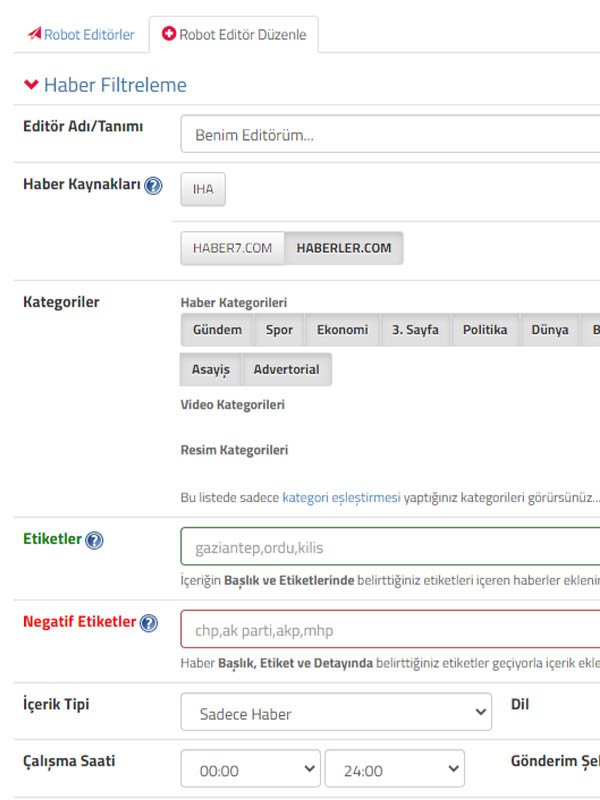Click the Resim Kategorileri label
The width and height of the screenshot is (600, 800).
234,451
